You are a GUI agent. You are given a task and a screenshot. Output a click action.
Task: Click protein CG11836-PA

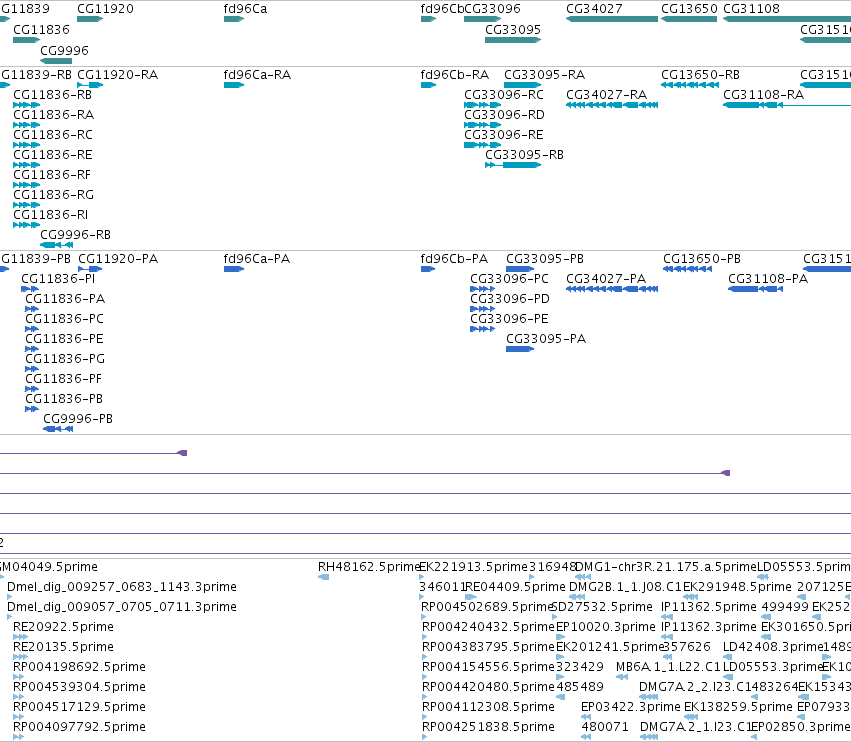pyautogui.click(x=32, y=309)
